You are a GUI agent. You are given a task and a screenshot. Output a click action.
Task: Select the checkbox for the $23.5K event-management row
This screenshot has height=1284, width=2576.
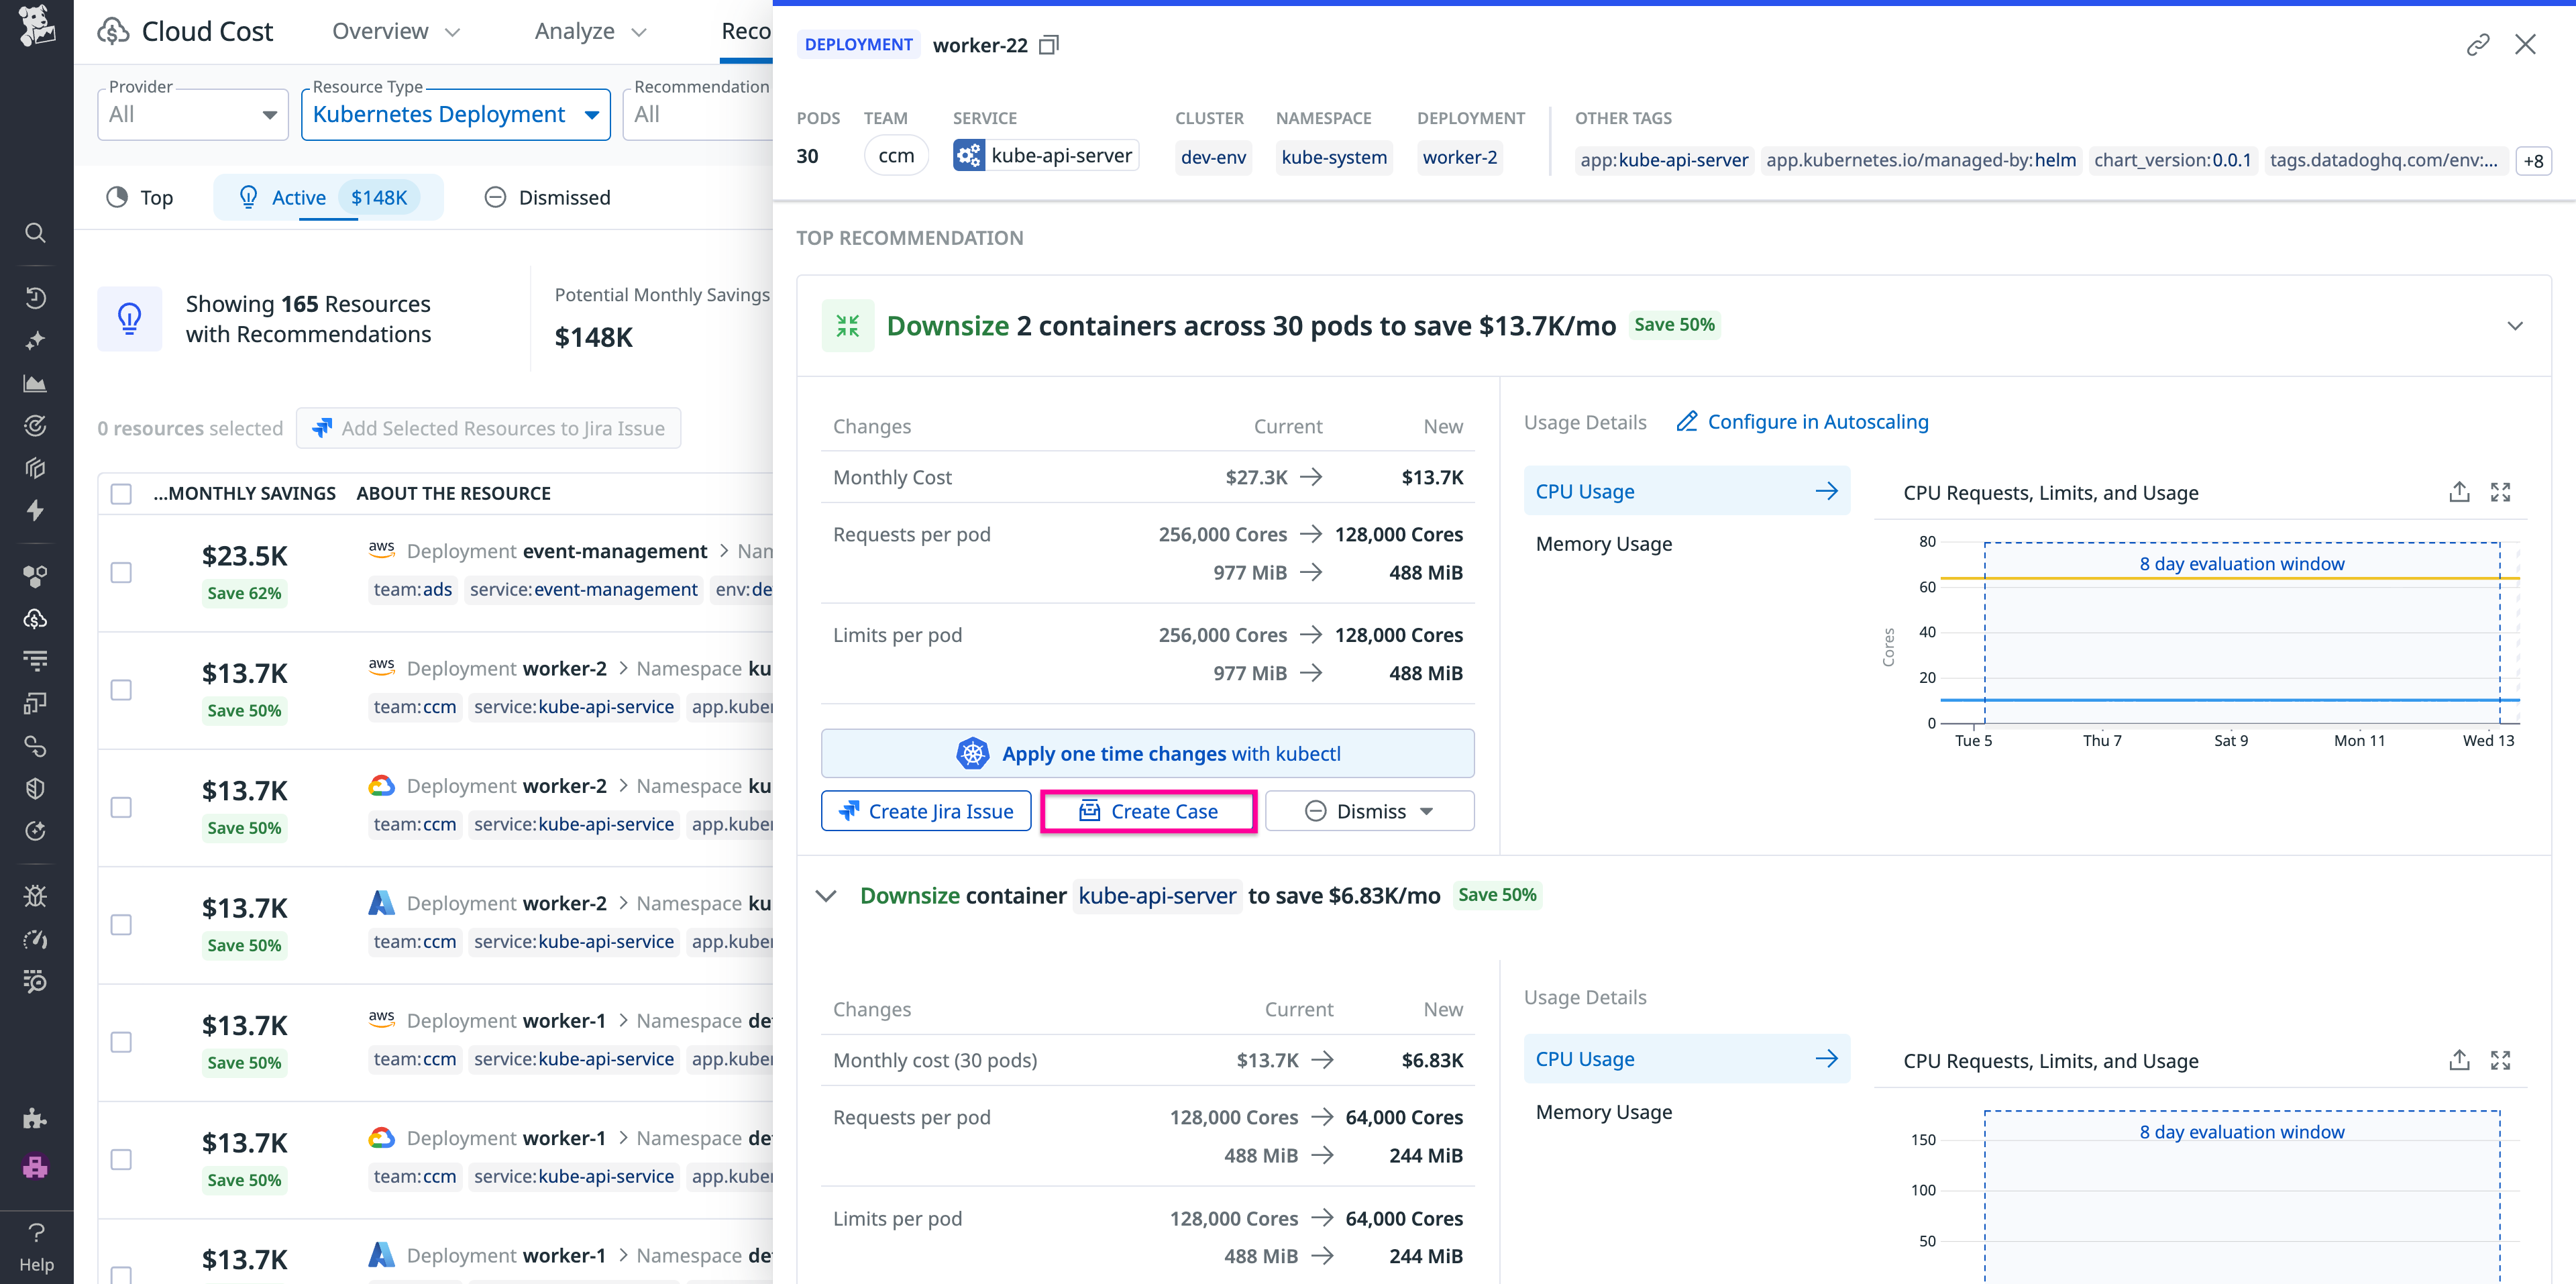(121, 573)
